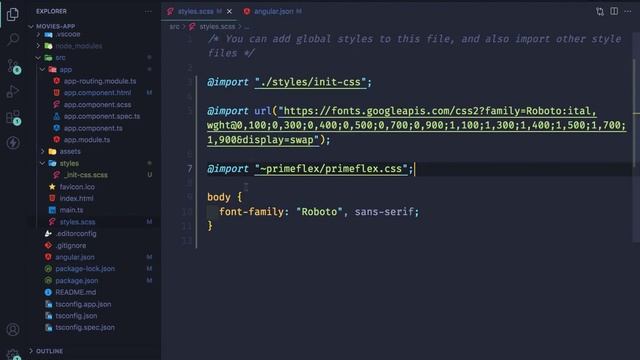Open tsconfig.app.json file

click(x=83, y=304)
